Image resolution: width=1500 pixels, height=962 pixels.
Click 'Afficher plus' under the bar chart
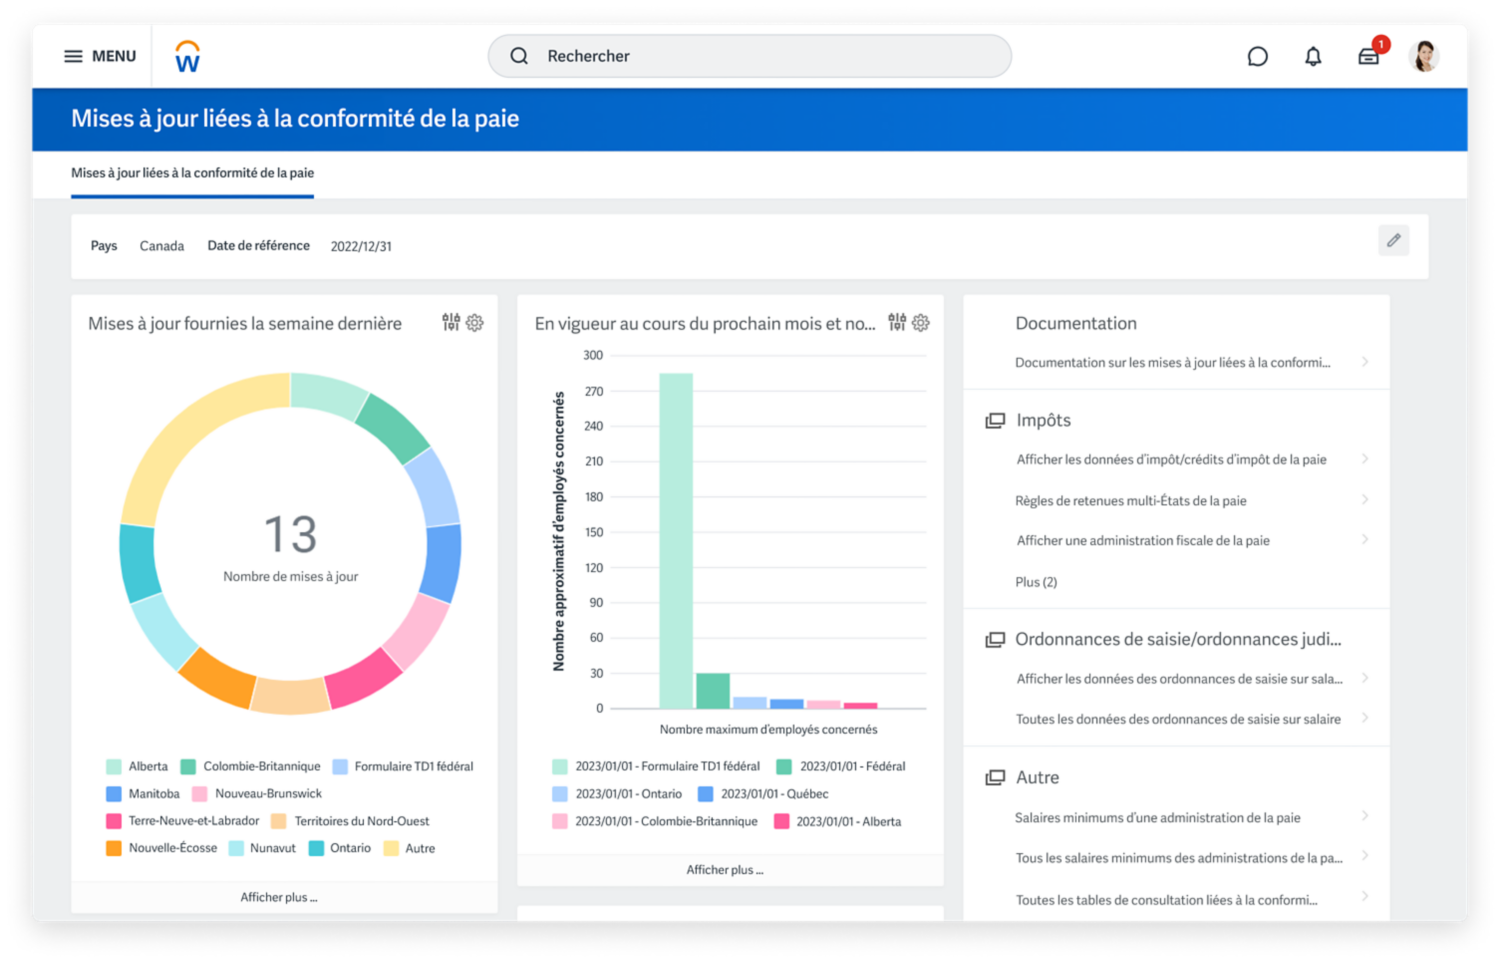[725, 870]
